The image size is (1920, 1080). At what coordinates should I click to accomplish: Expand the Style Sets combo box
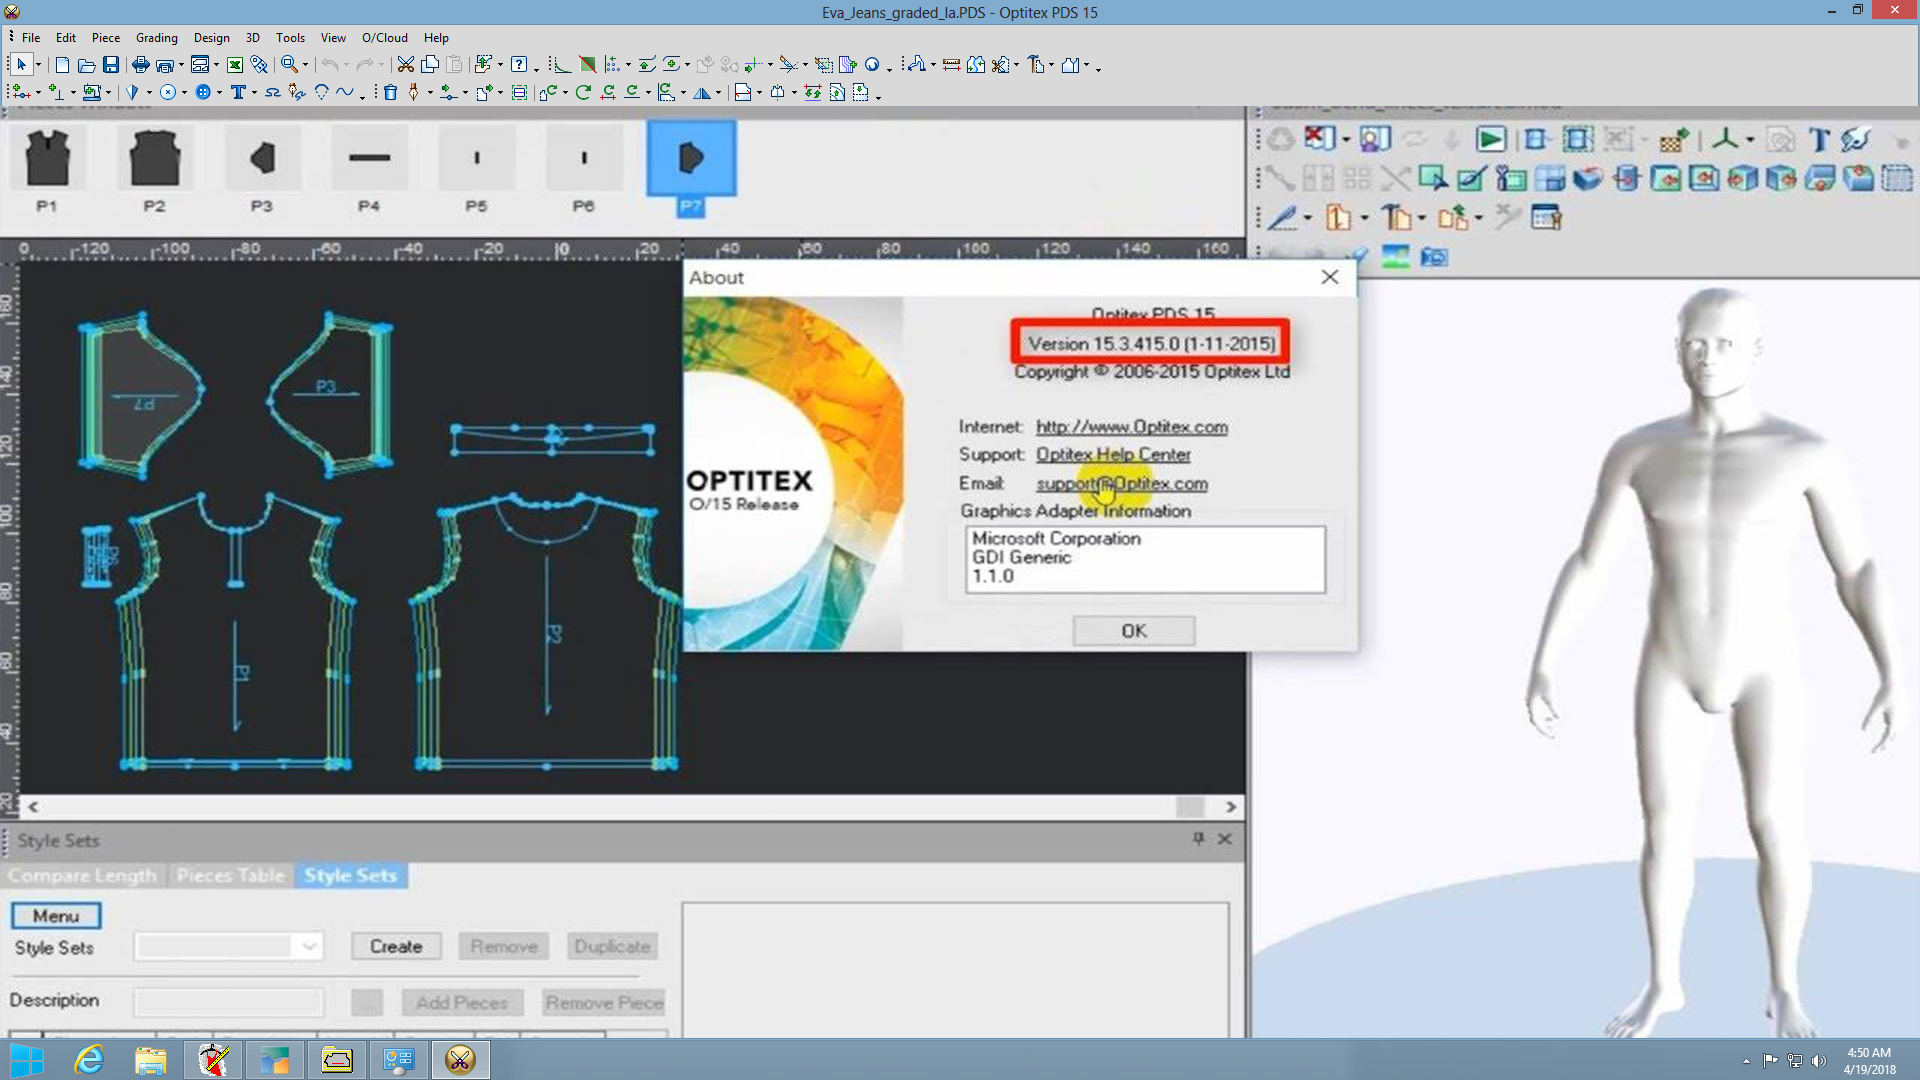tap(309, 946)
